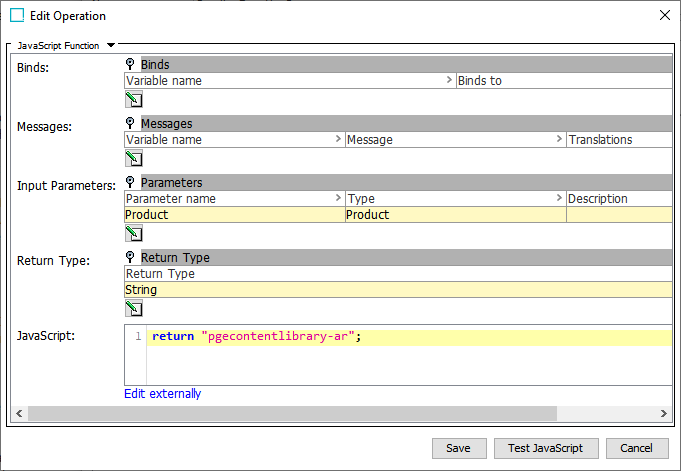Run Test JavaScript button
Image resolution: width=681 pixels, height=471 pixels.
545,448
